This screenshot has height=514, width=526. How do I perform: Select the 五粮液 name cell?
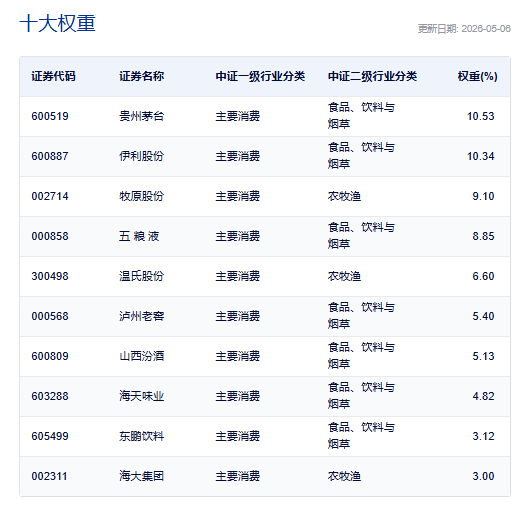pos(139,236)
